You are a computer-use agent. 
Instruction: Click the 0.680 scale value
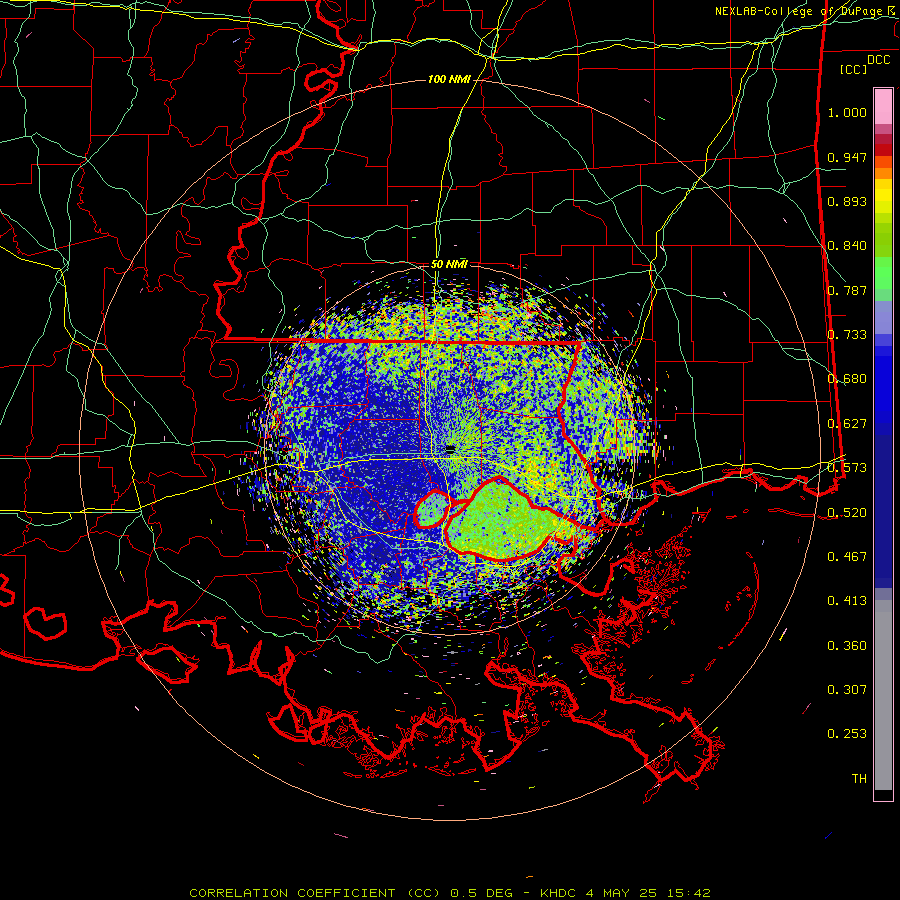click(x=847, y=379)
